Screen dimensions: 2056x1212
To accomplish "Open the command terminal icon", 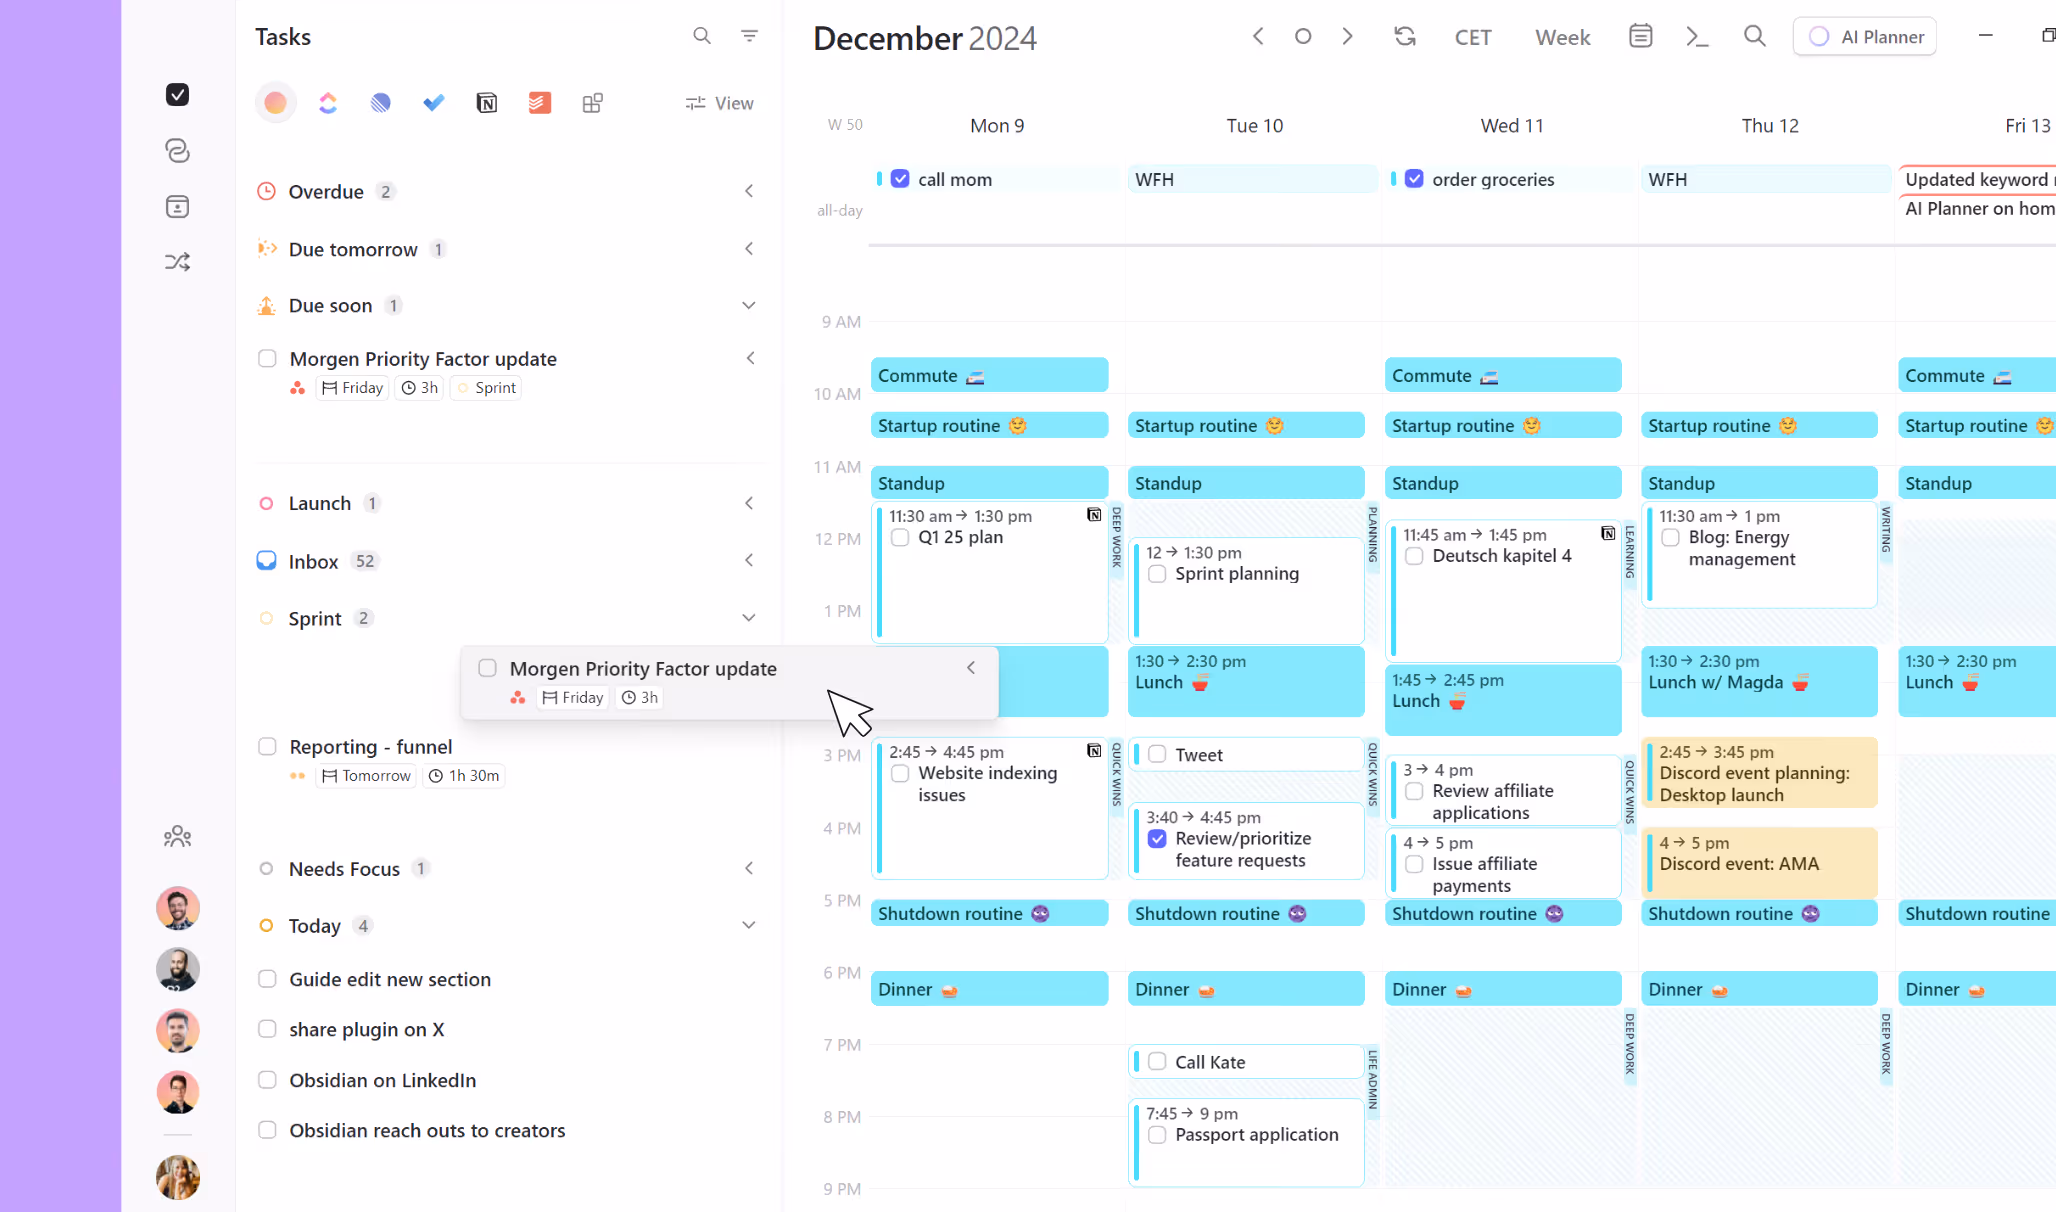I will pos(1697,37).
